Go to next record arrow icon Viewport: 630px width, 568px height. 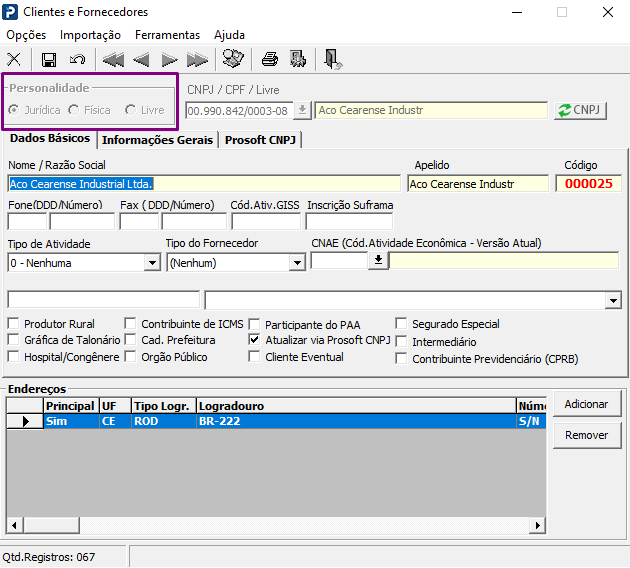pyautogui.click(x=169, y=60)
